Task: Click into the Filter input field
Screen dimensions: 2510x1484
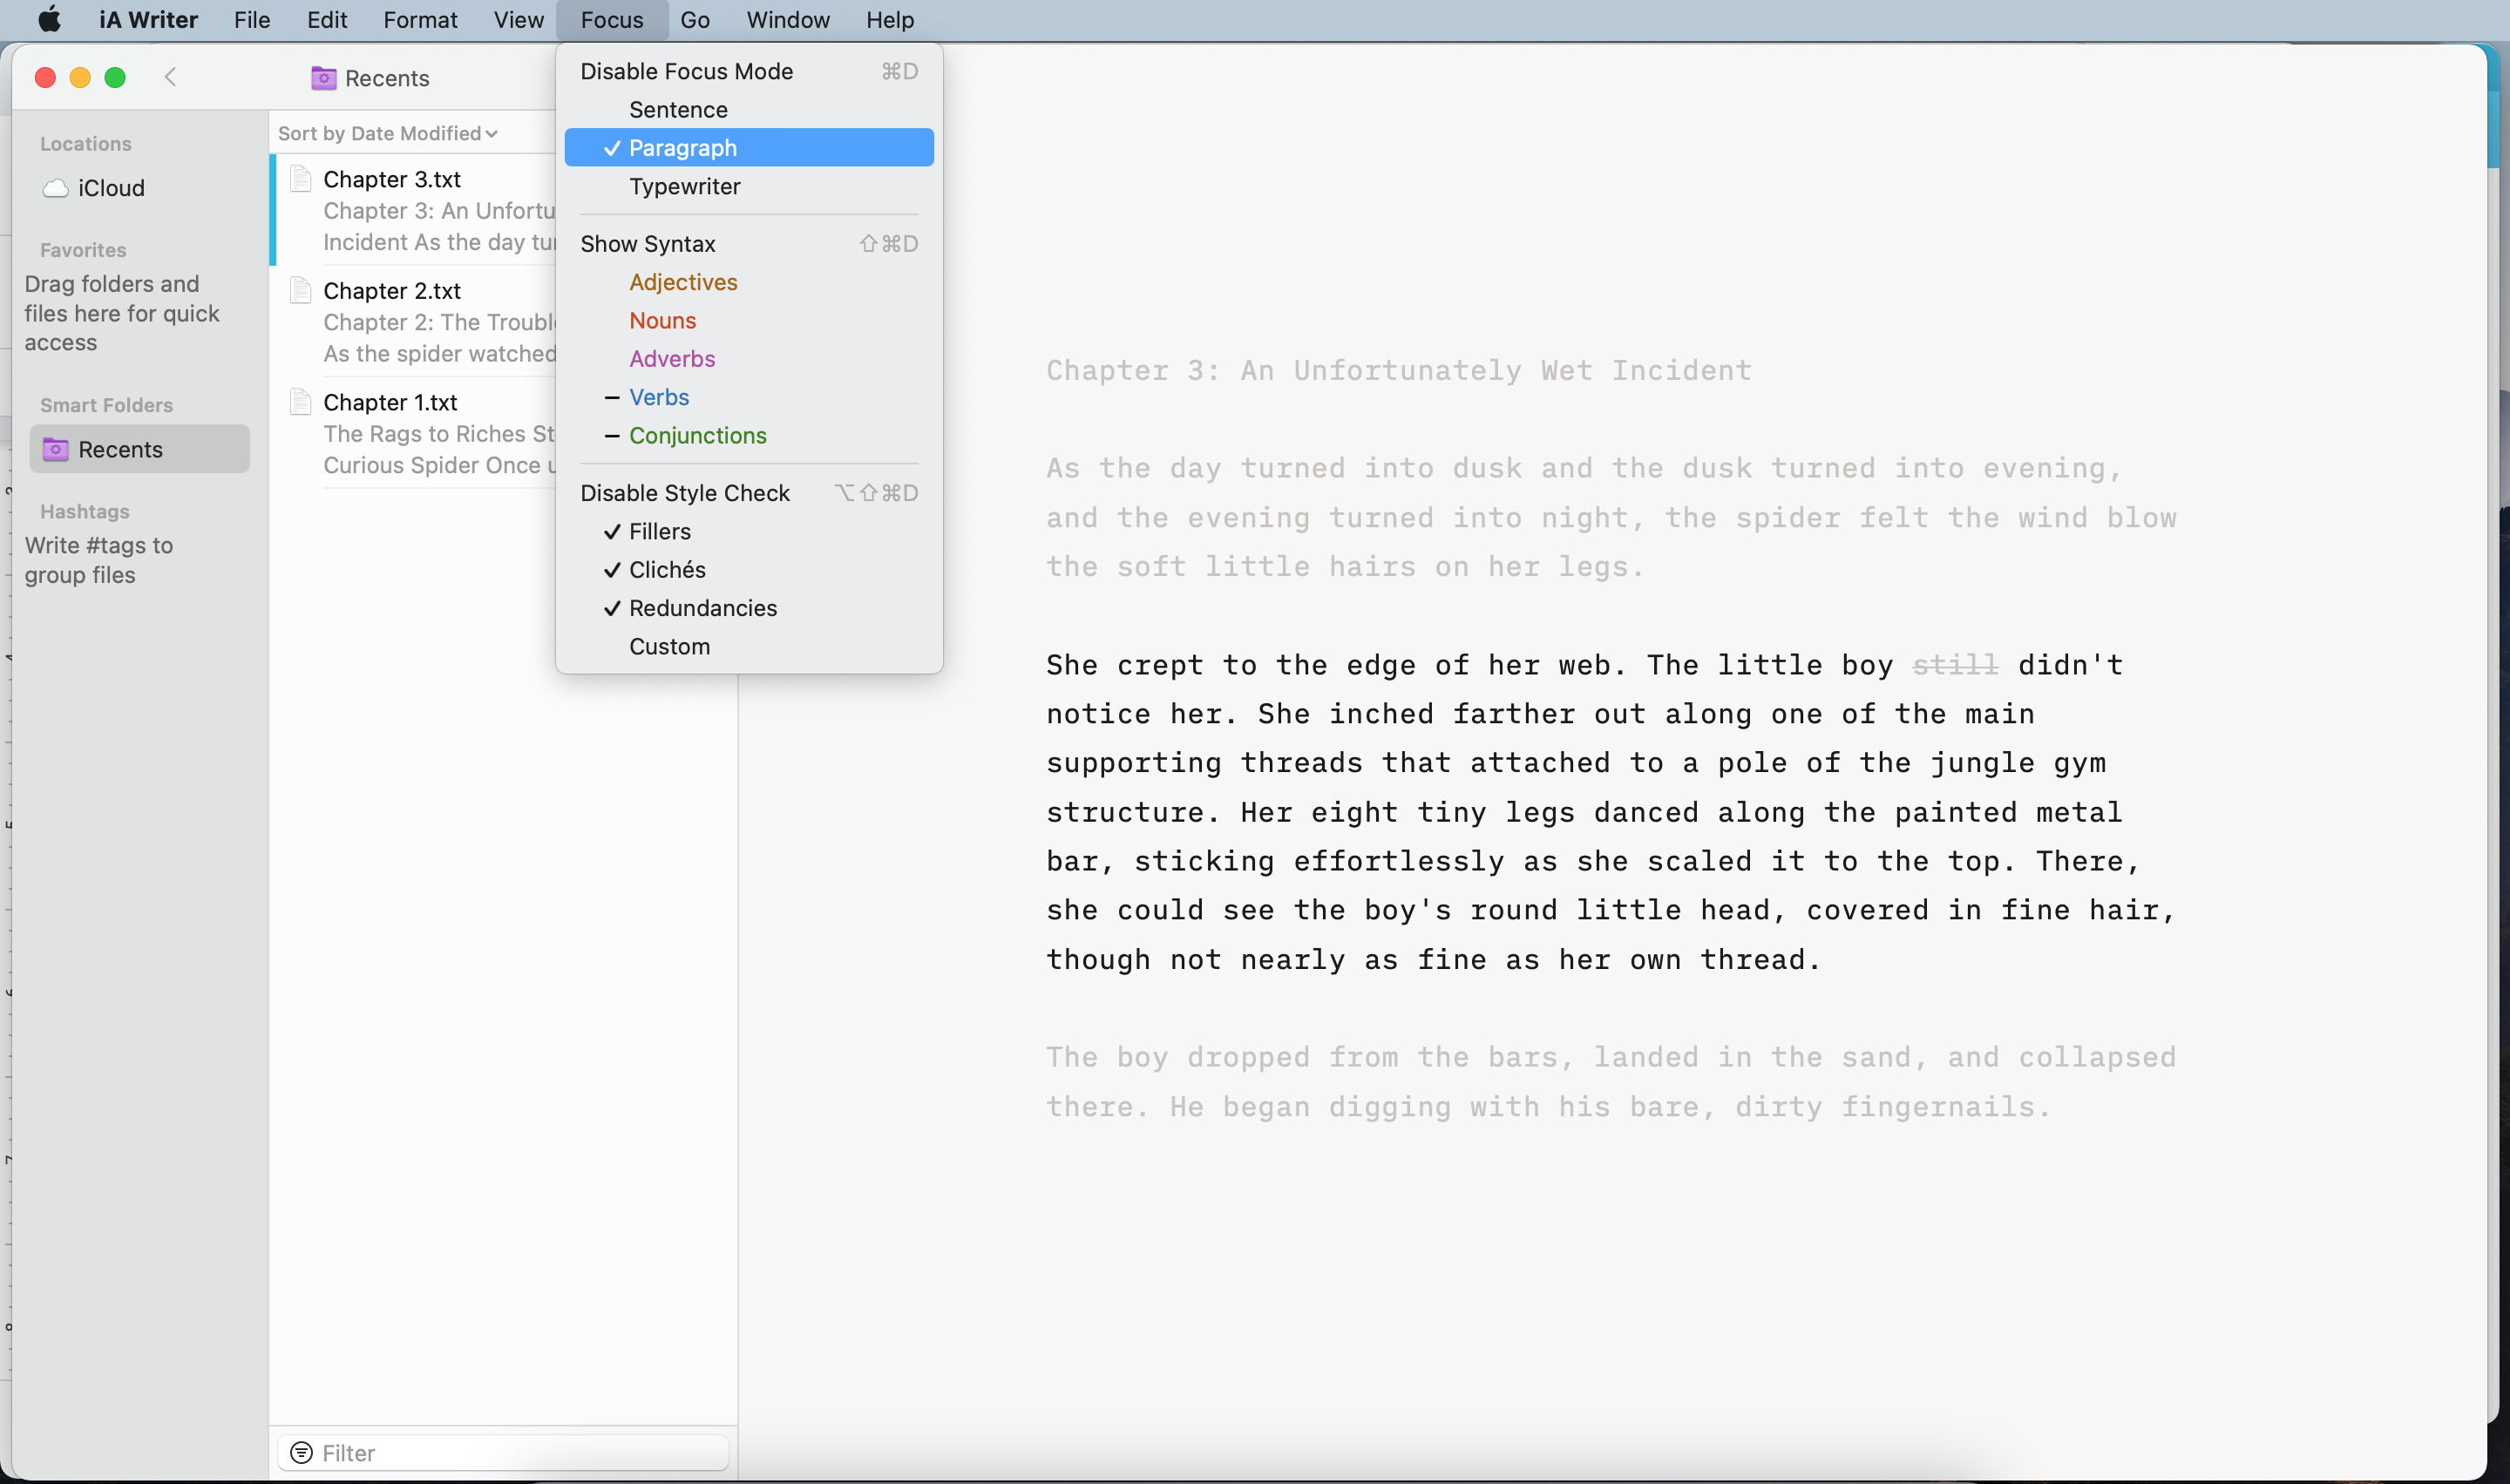Action: point(520,1452)
